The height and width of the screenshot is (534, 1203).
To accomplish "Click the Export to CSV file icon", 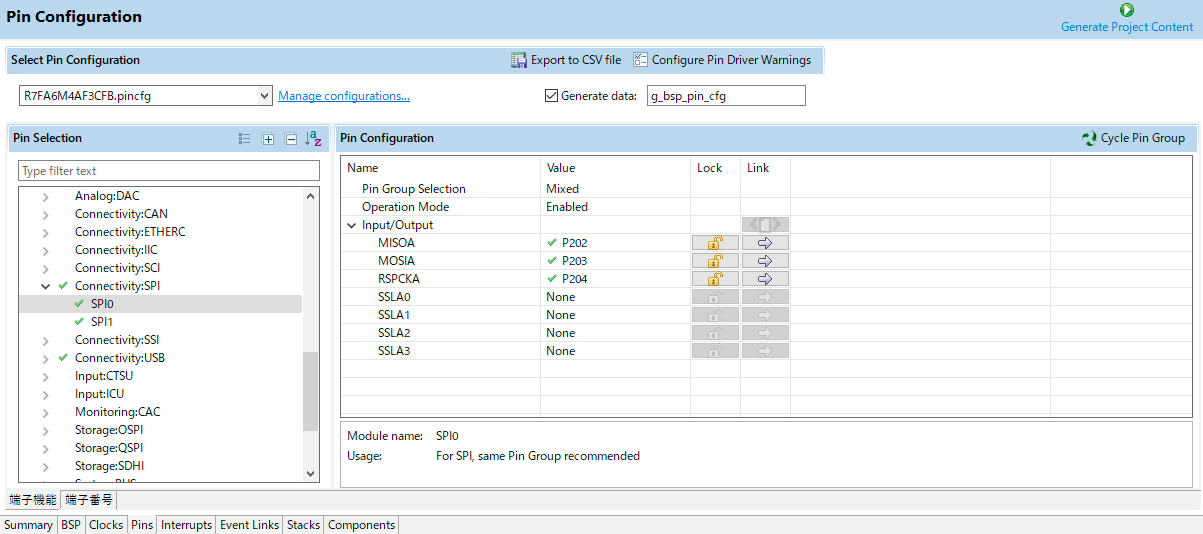I will point(519,60).
